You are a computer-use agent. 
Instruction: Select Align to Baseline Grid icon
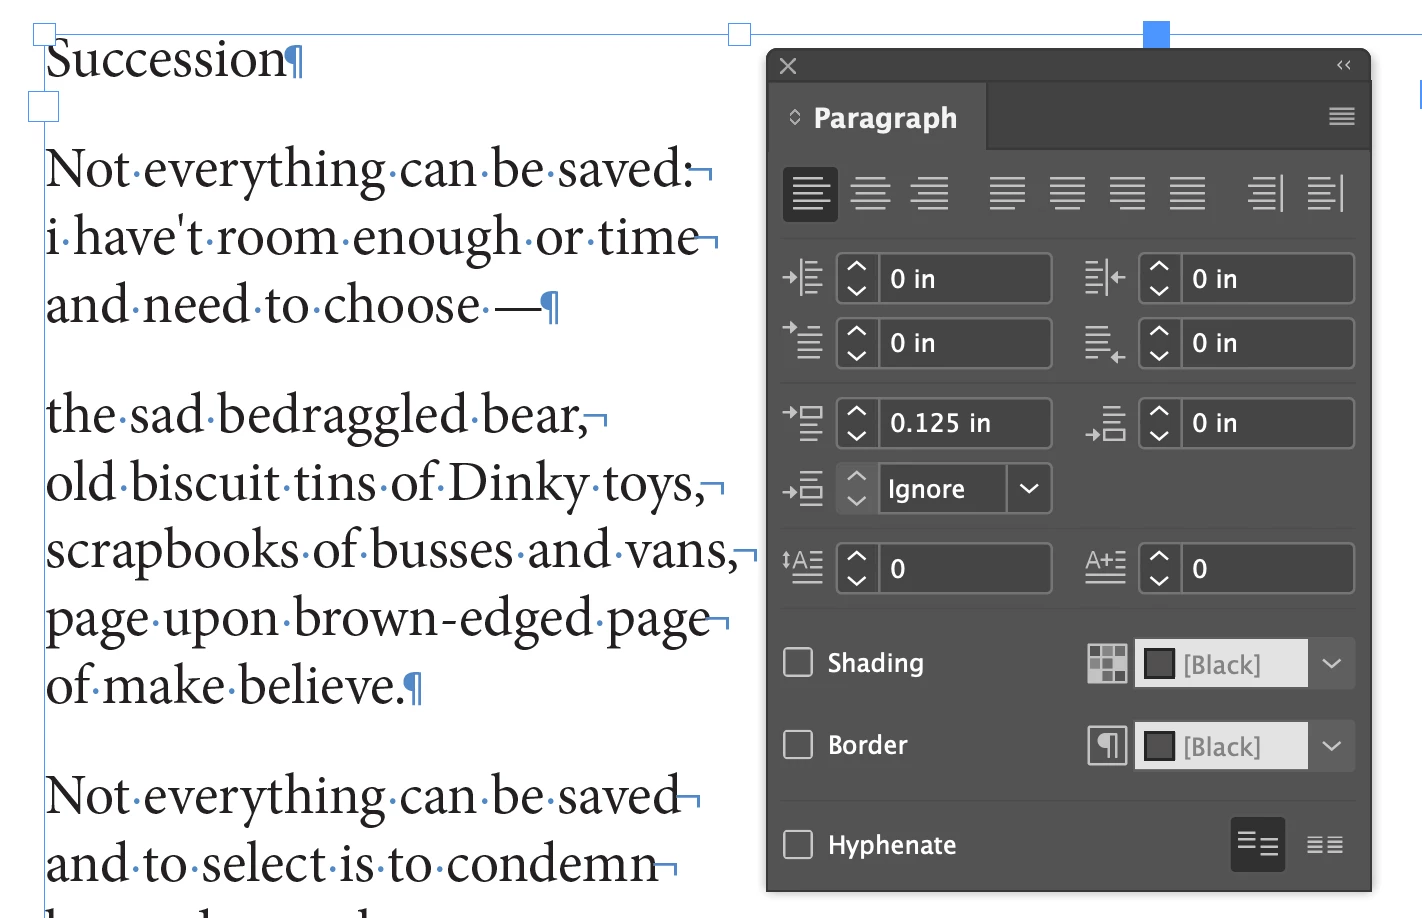pos(1325,845)
